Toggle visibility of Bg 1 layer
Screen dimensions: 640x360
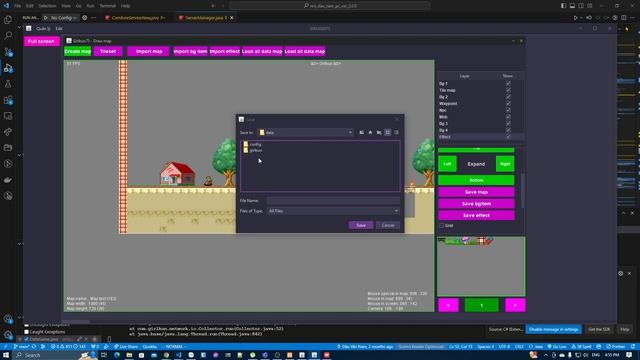point(508,83)
